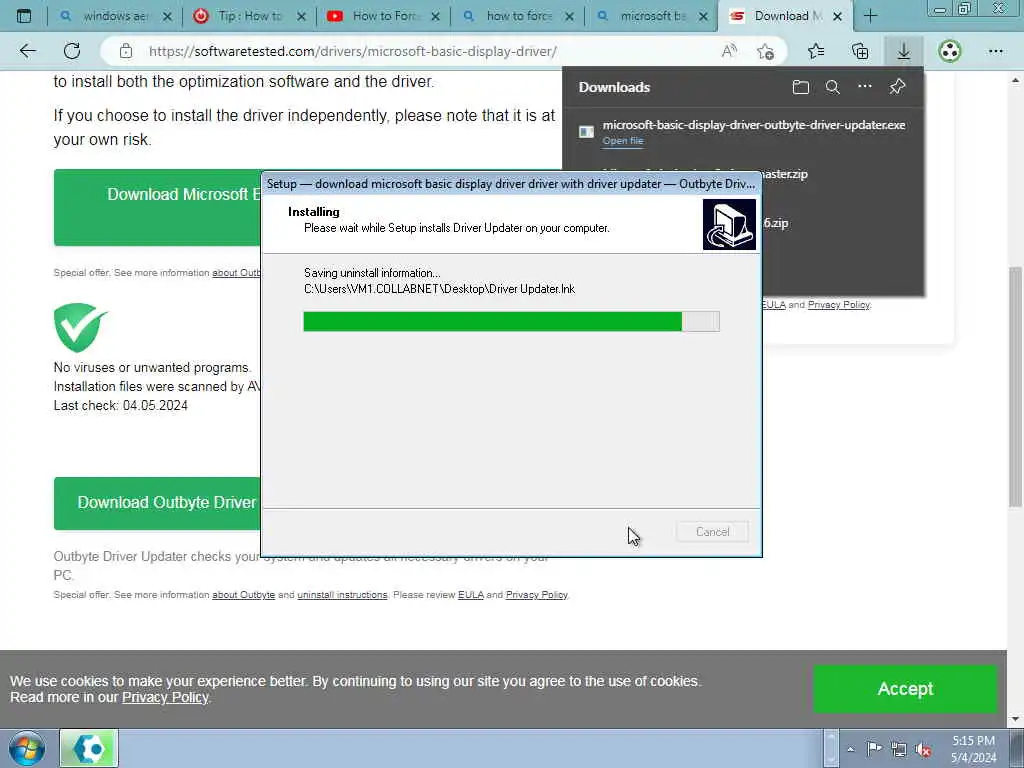Open network tray icon
The width and height of the screenshot is (1024, 768).
[x=899, y=749]
